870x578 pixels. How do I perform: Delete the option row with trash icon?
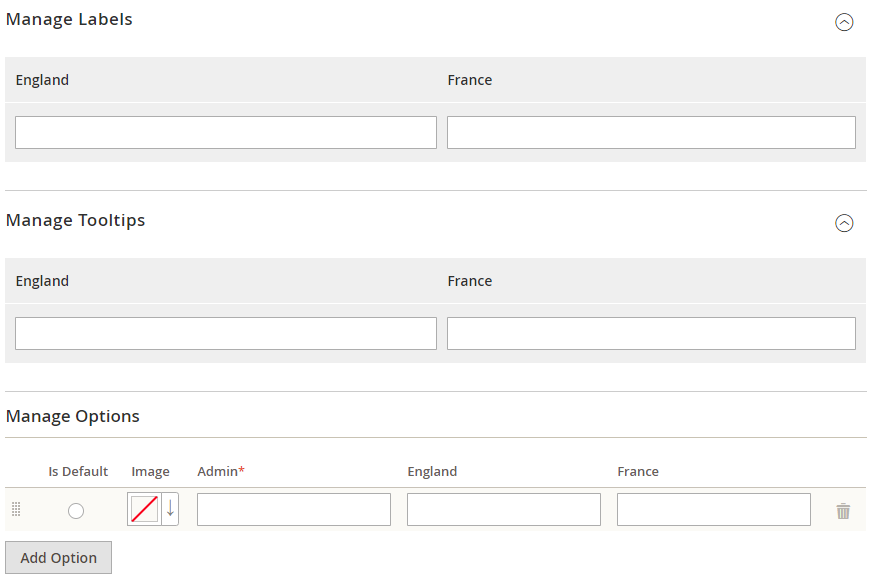click(843, 511)
